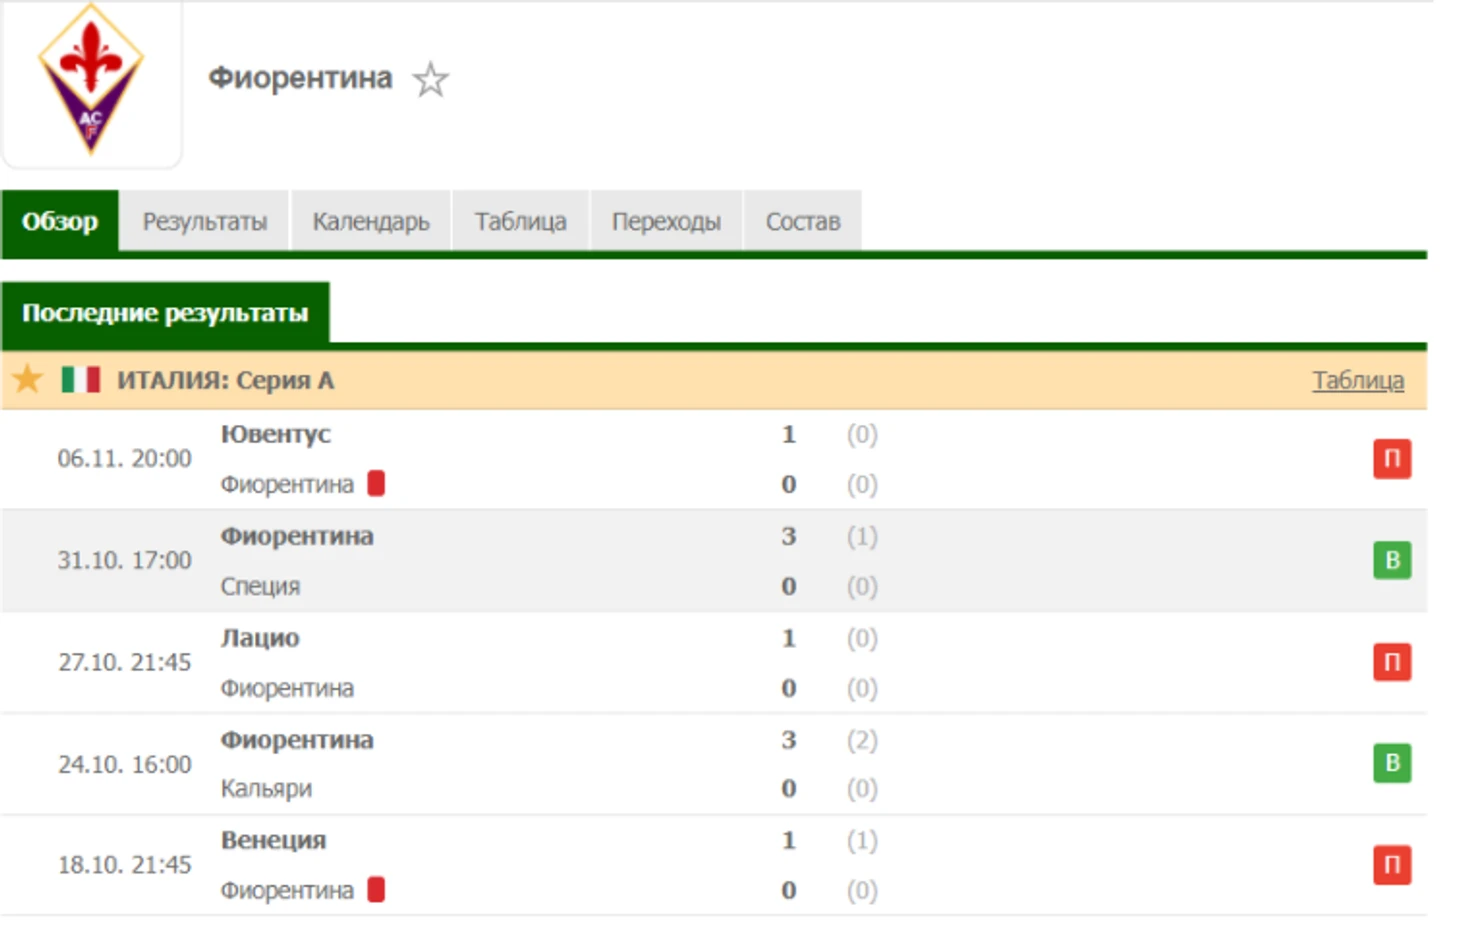
Task: Open the Состав tab
Action: click(x=802, y=221)
